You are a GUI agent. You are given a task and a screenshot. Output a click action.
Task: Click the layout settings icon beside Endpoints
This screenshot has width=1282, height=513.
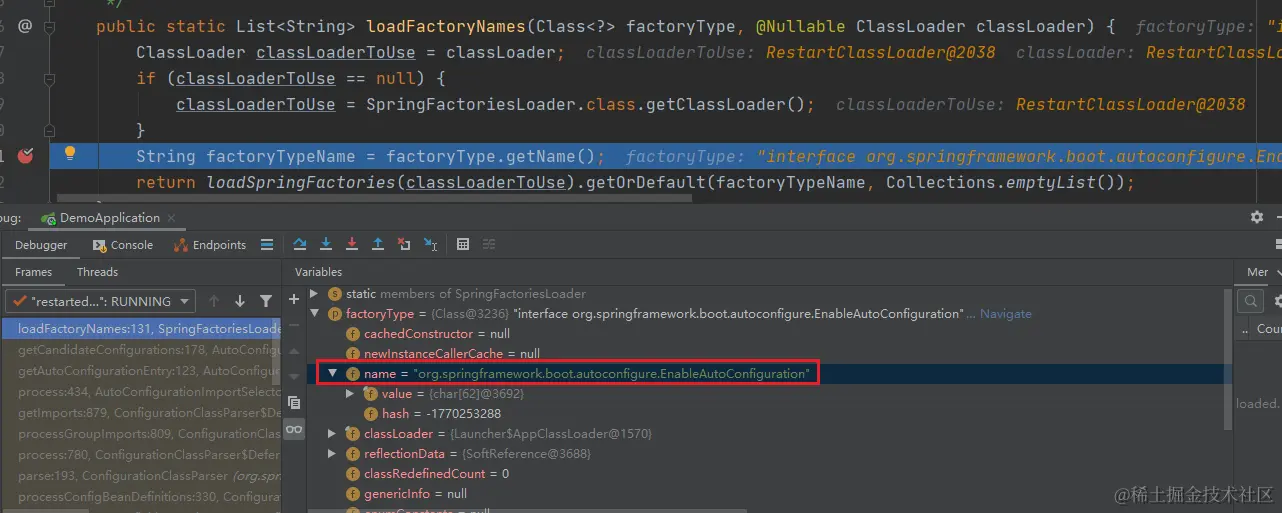(267, 244)
